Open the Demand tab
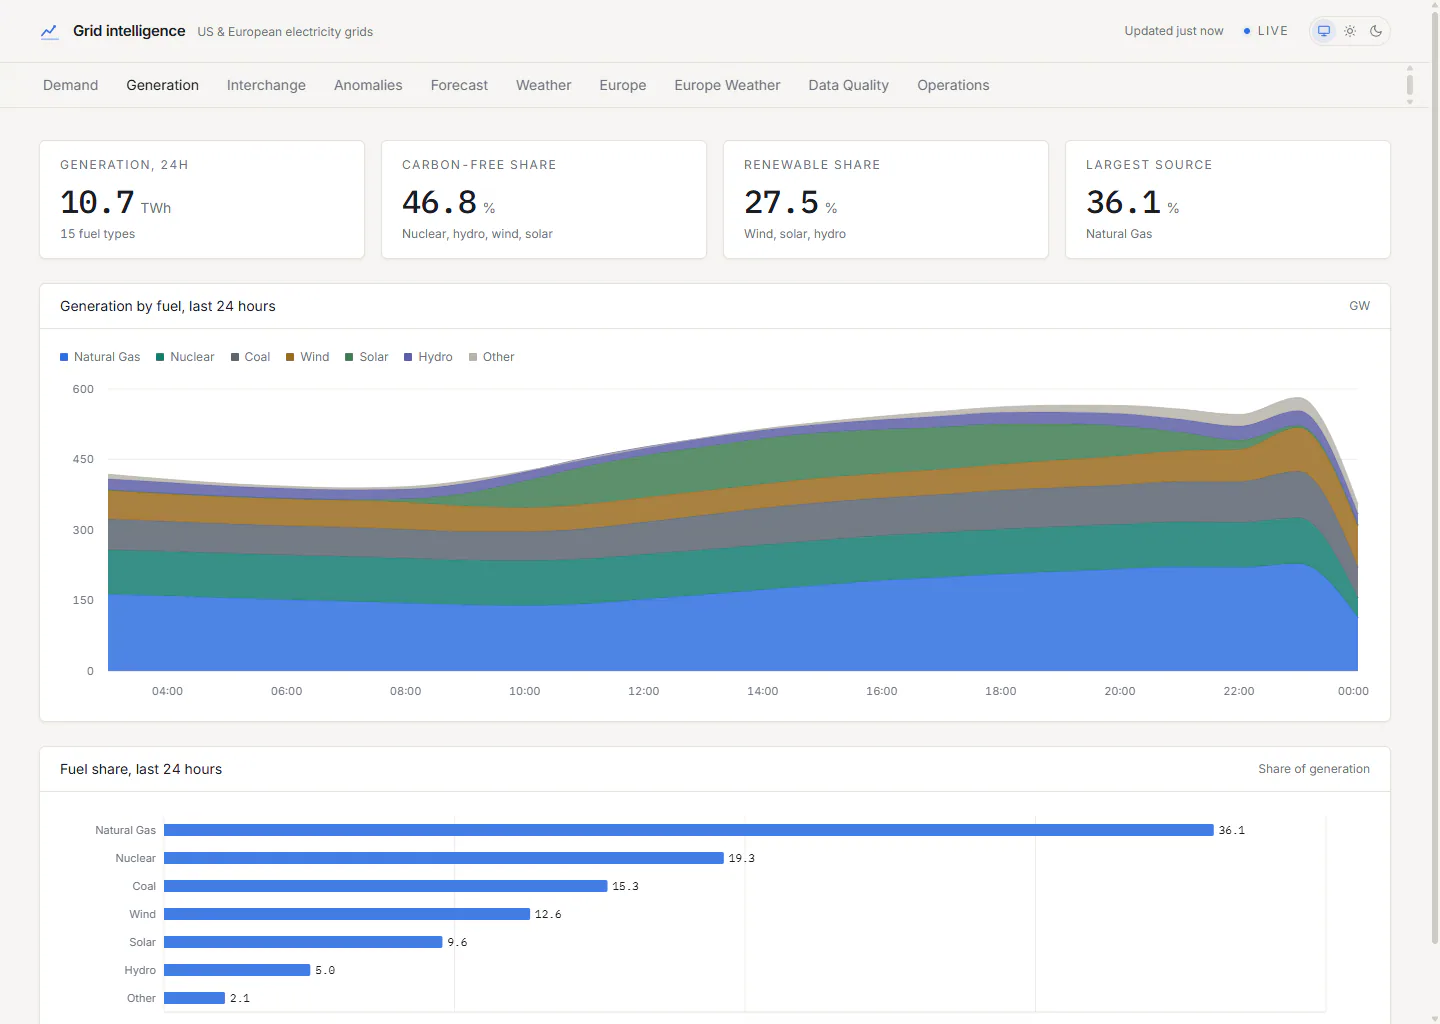 coord(71,85)
